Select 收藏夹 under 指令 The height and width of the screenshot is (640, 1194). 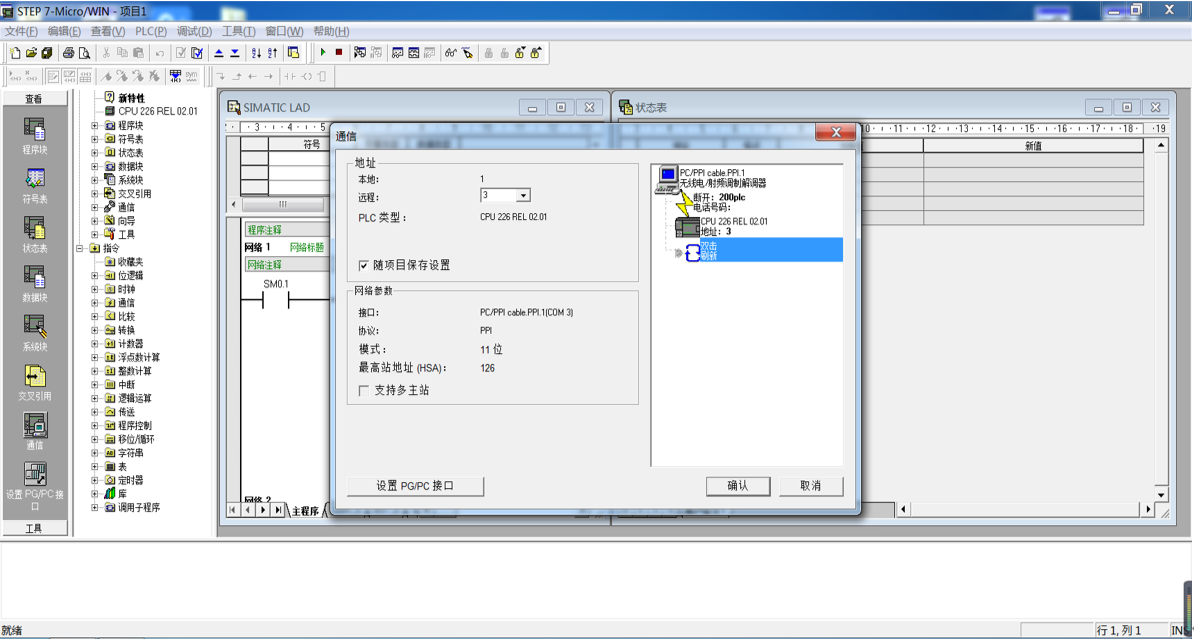(x=130, y=262)
